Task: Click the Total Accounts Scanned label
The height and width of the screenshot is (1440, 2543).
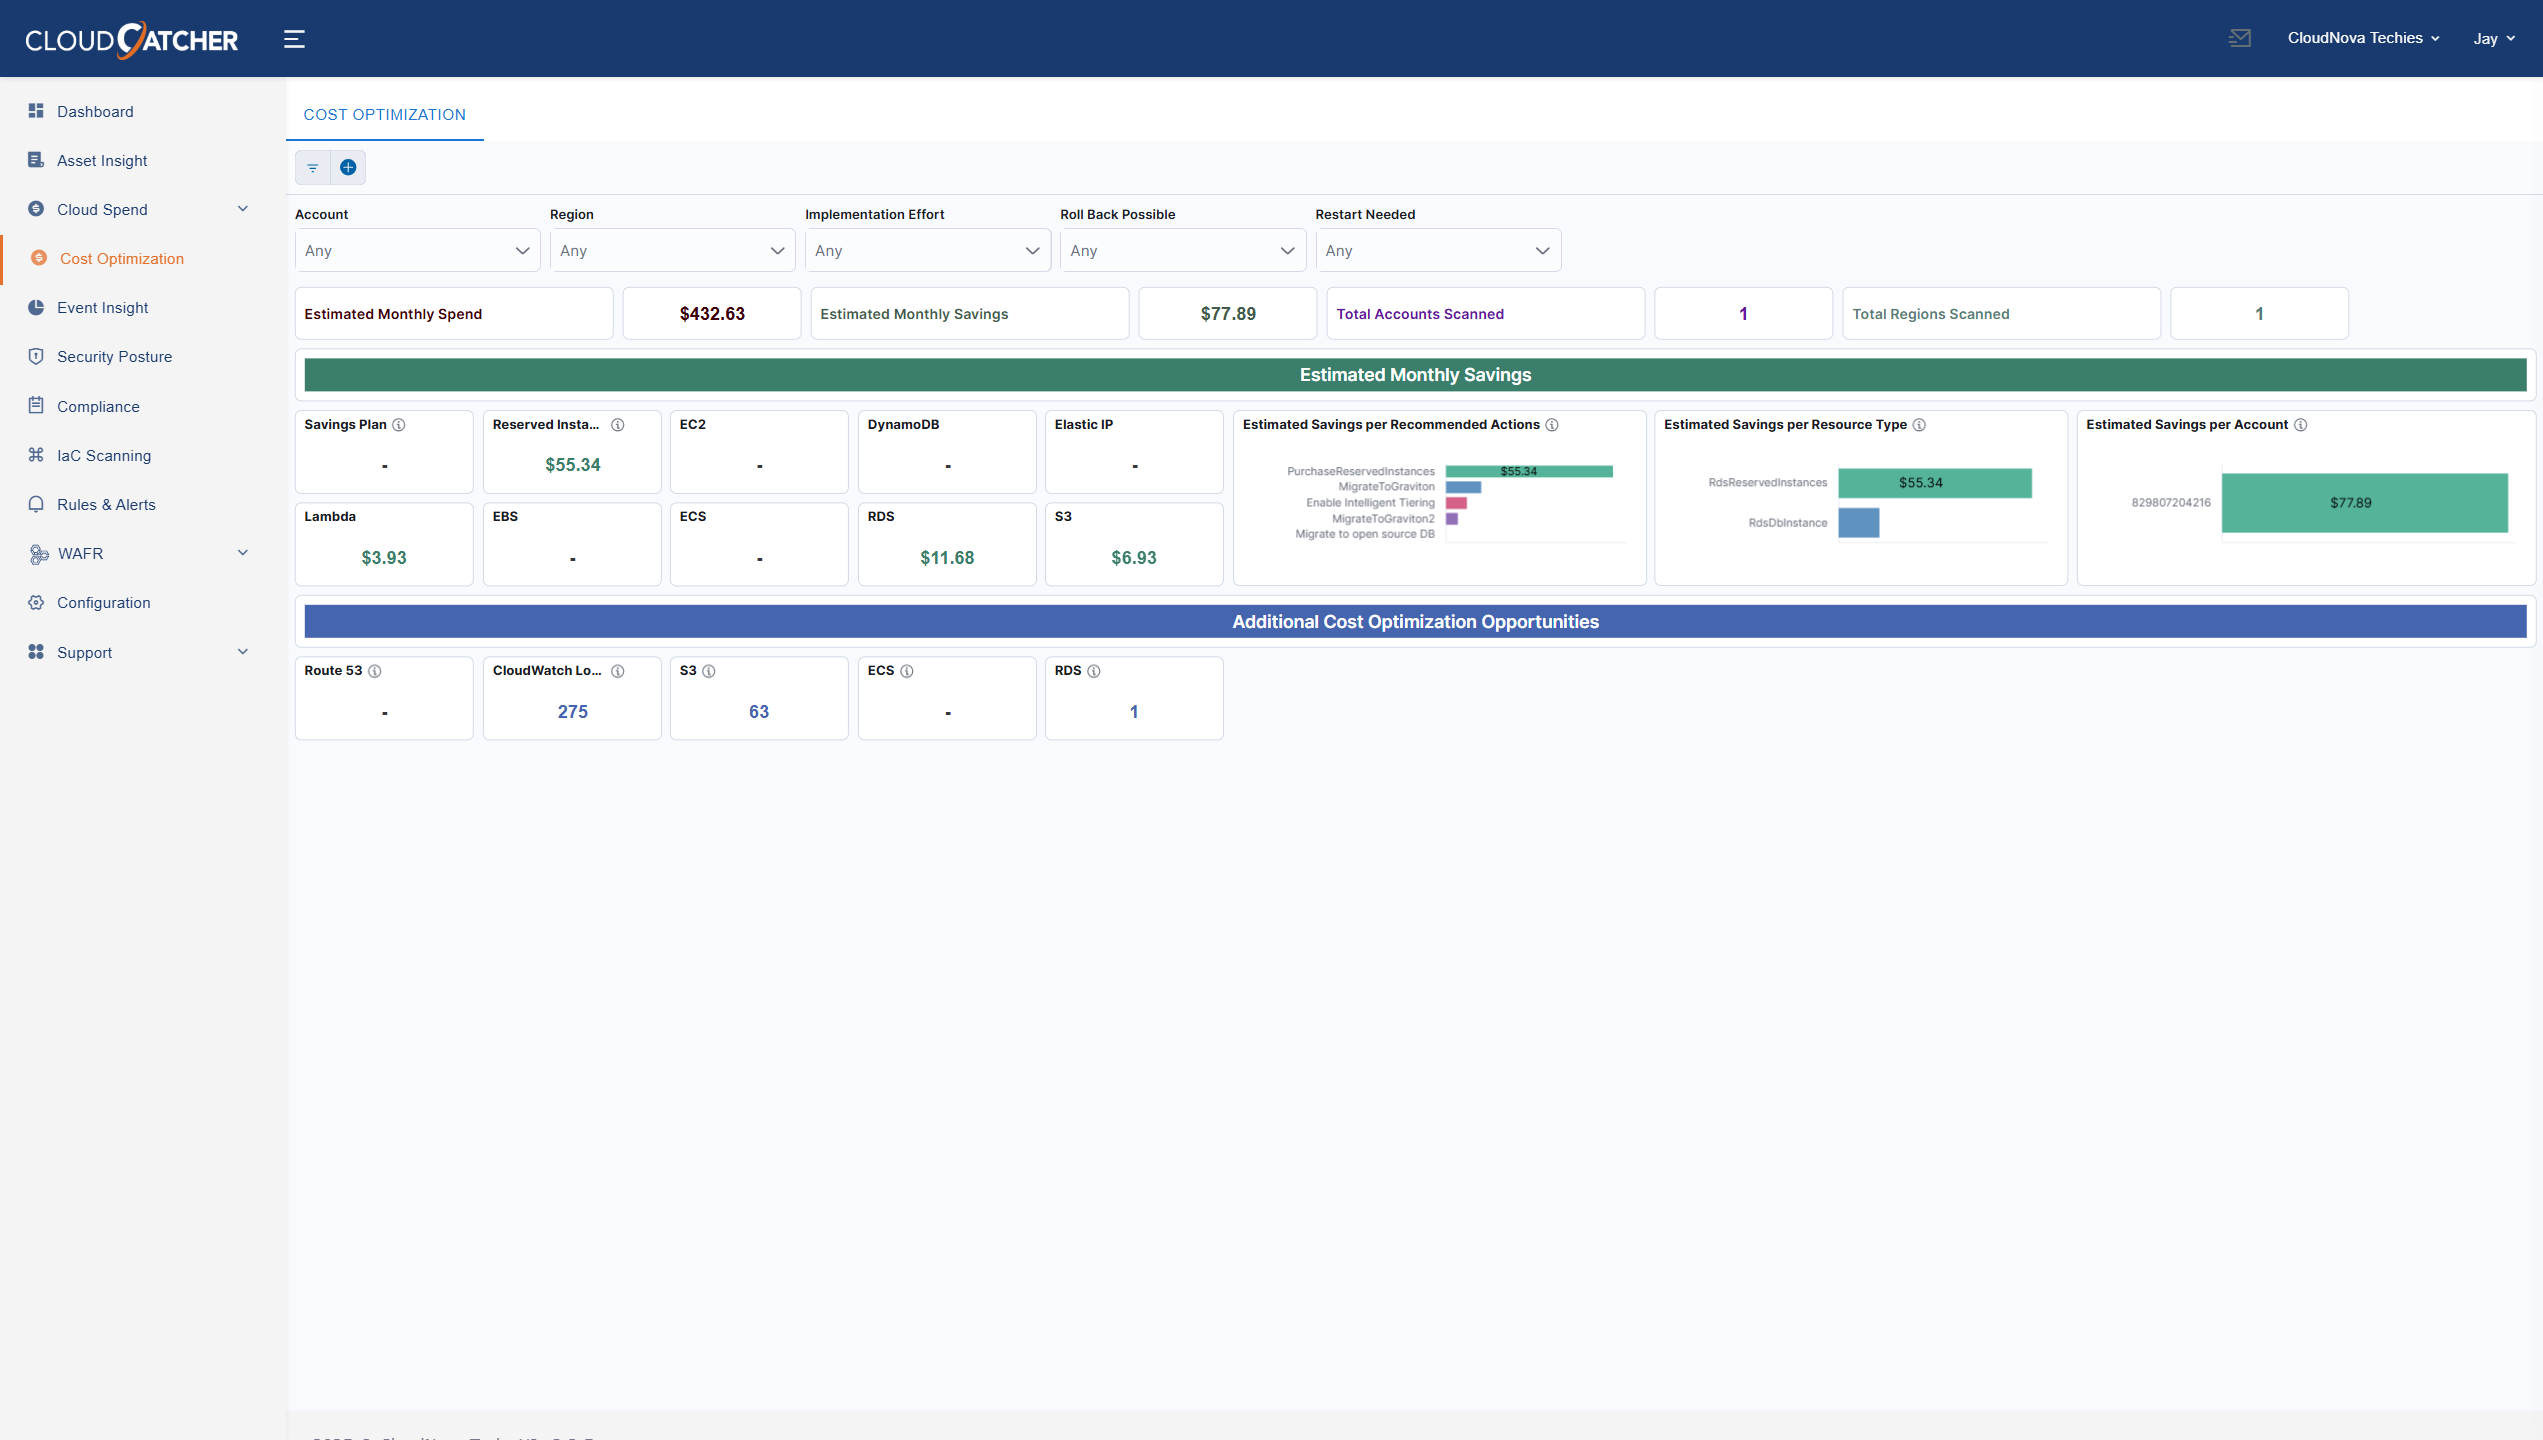Action: click(x=1420, y=314)
